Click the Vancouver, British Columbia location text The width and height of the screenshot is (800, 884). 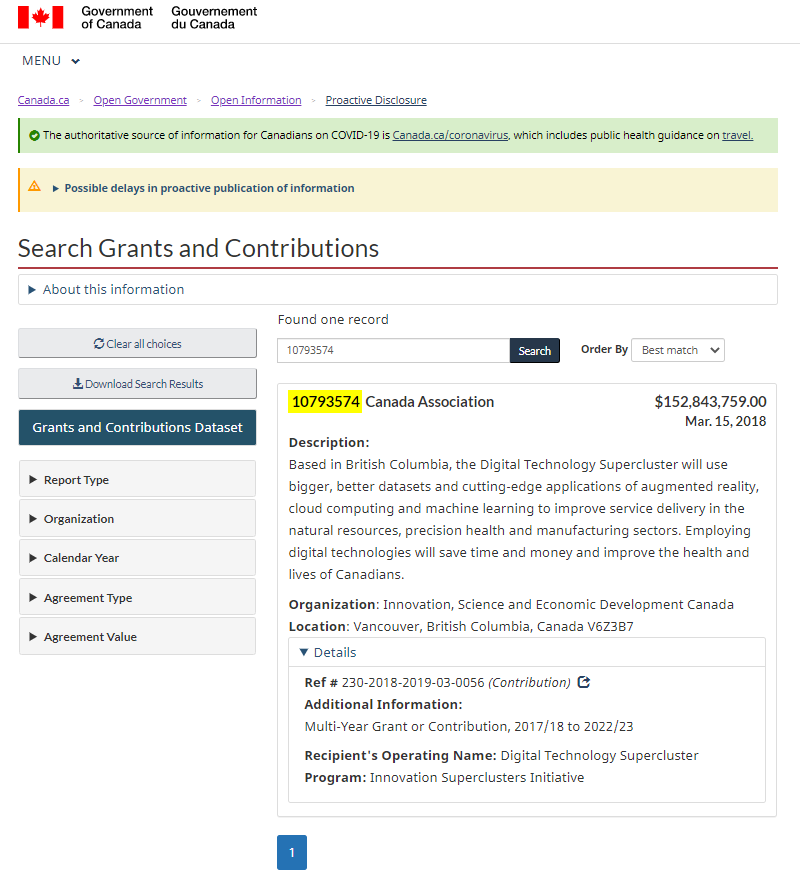point(493,626)
